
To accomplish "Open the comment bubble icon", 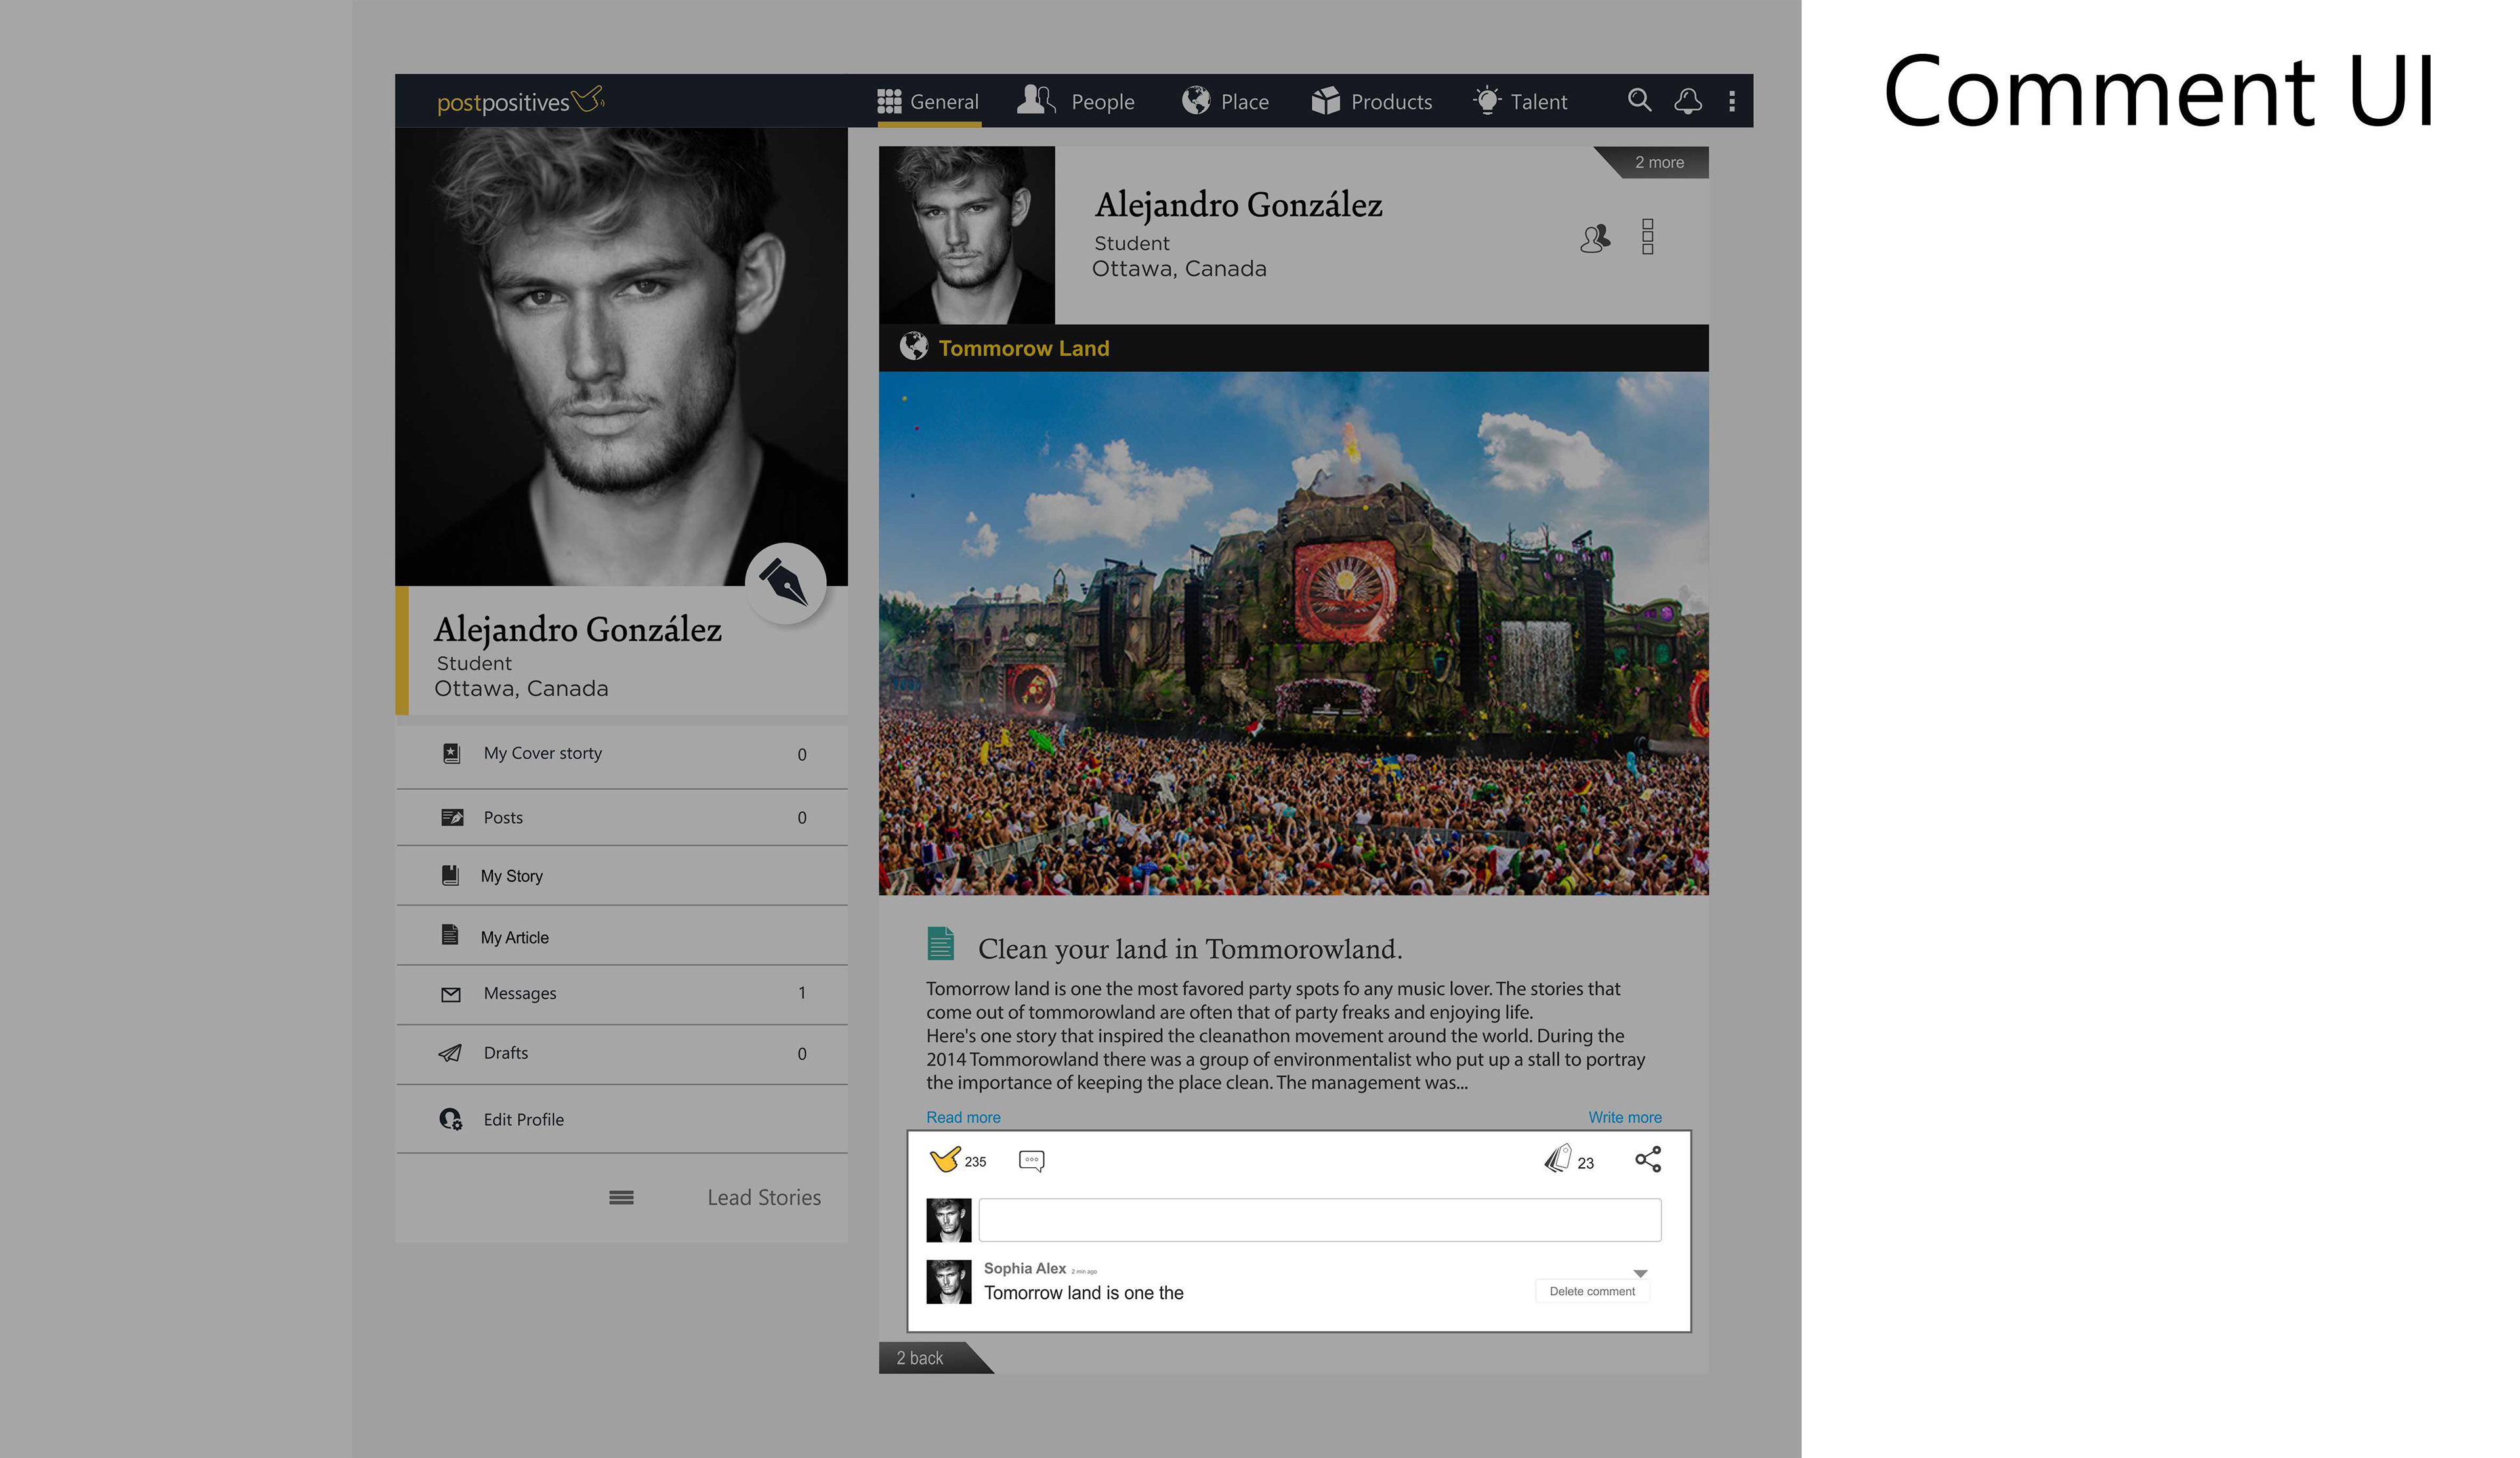I will click(1031, 1160).
